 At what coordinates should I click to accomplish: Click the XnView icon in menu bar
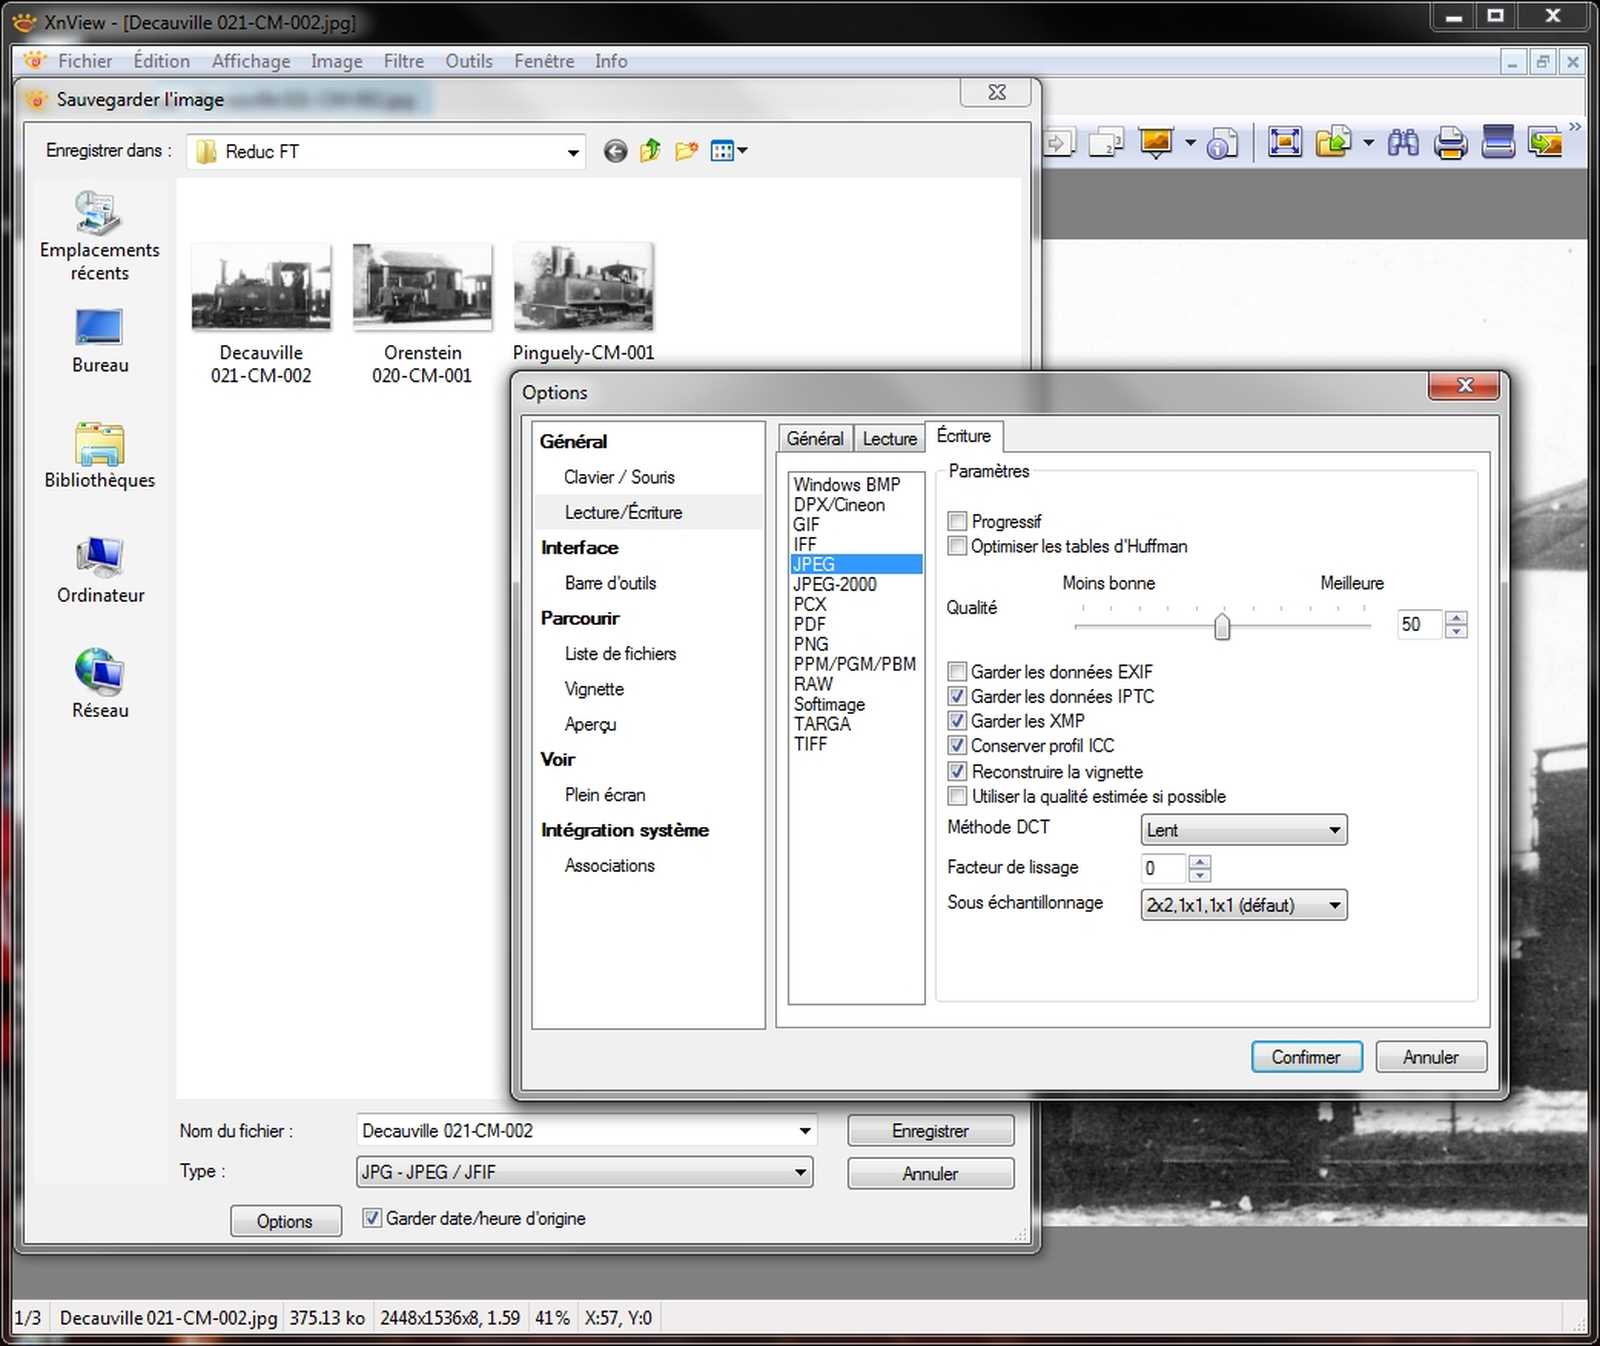coord(35,60)
